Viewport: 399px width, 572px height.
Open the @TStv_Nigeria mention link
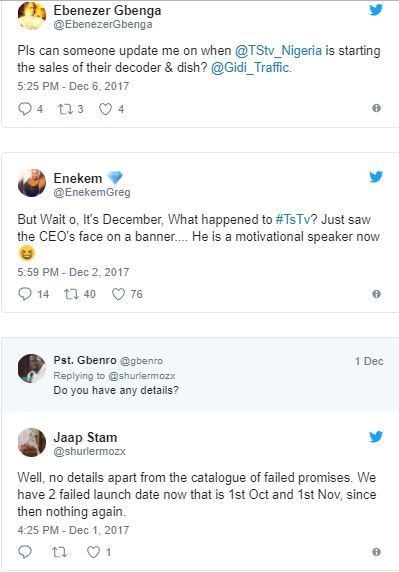(x=278, y=50)
